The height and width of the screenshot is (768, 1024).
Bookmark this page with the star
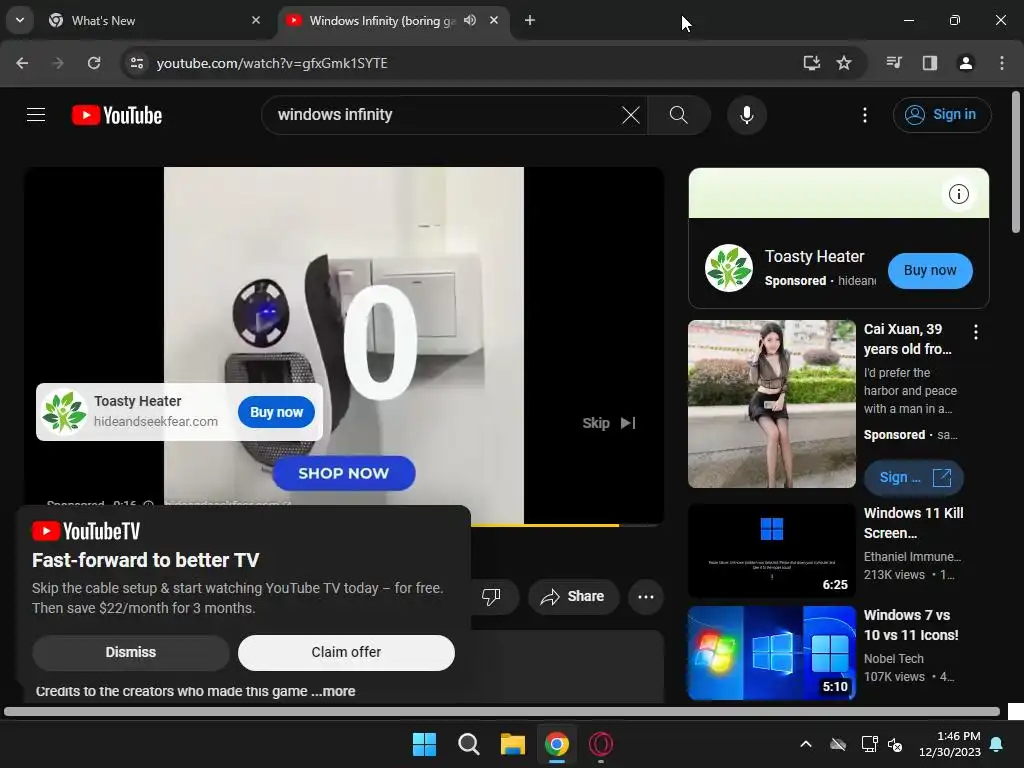[x=844, y=63]
